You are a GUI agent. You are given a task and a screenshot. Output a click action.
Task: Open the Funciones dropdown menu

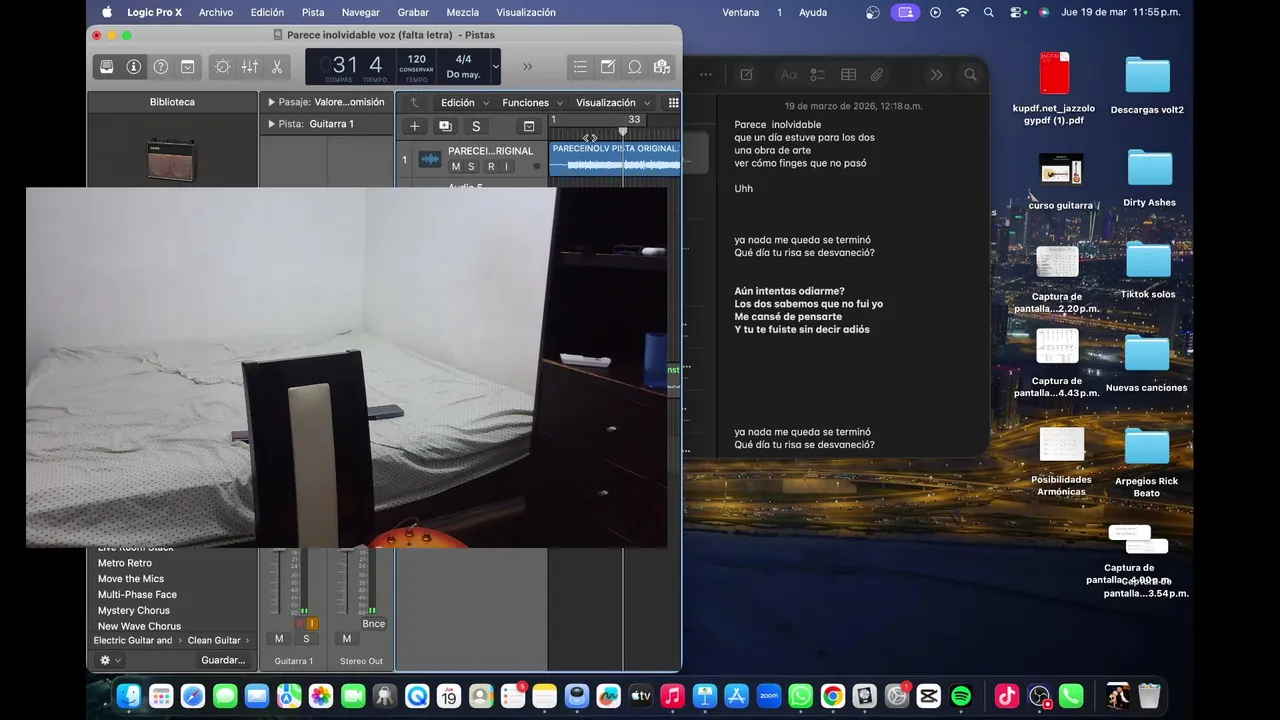click(532, 102)
